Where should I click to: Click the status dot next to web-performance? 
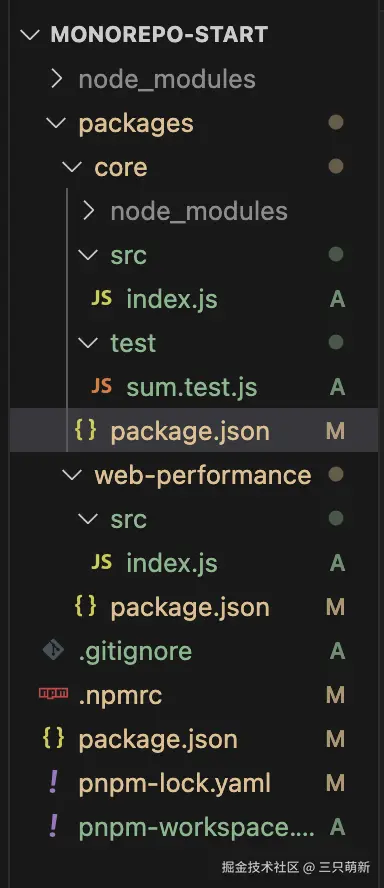click(x=336, y=474)
